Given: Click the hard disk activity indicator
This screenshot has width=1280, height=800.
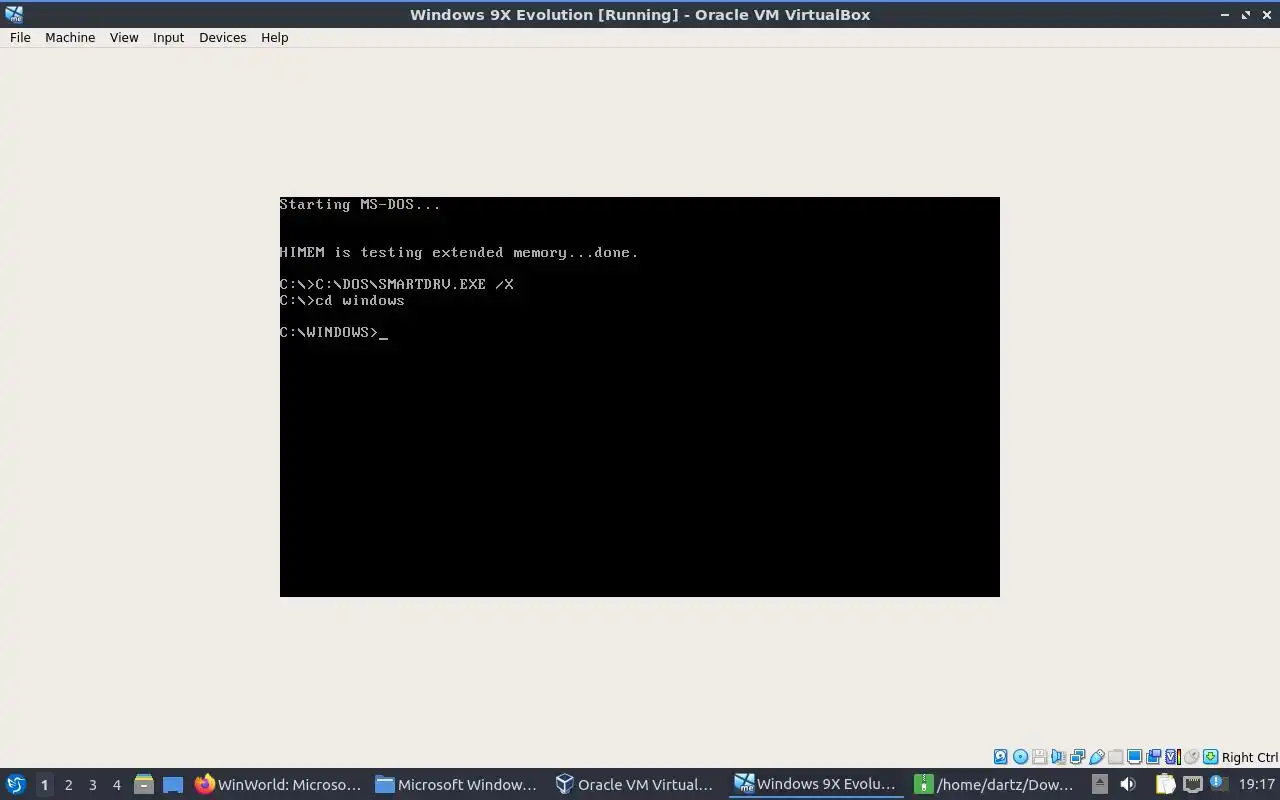Looking at the screenshot, I should click(x=1000, y=757).
